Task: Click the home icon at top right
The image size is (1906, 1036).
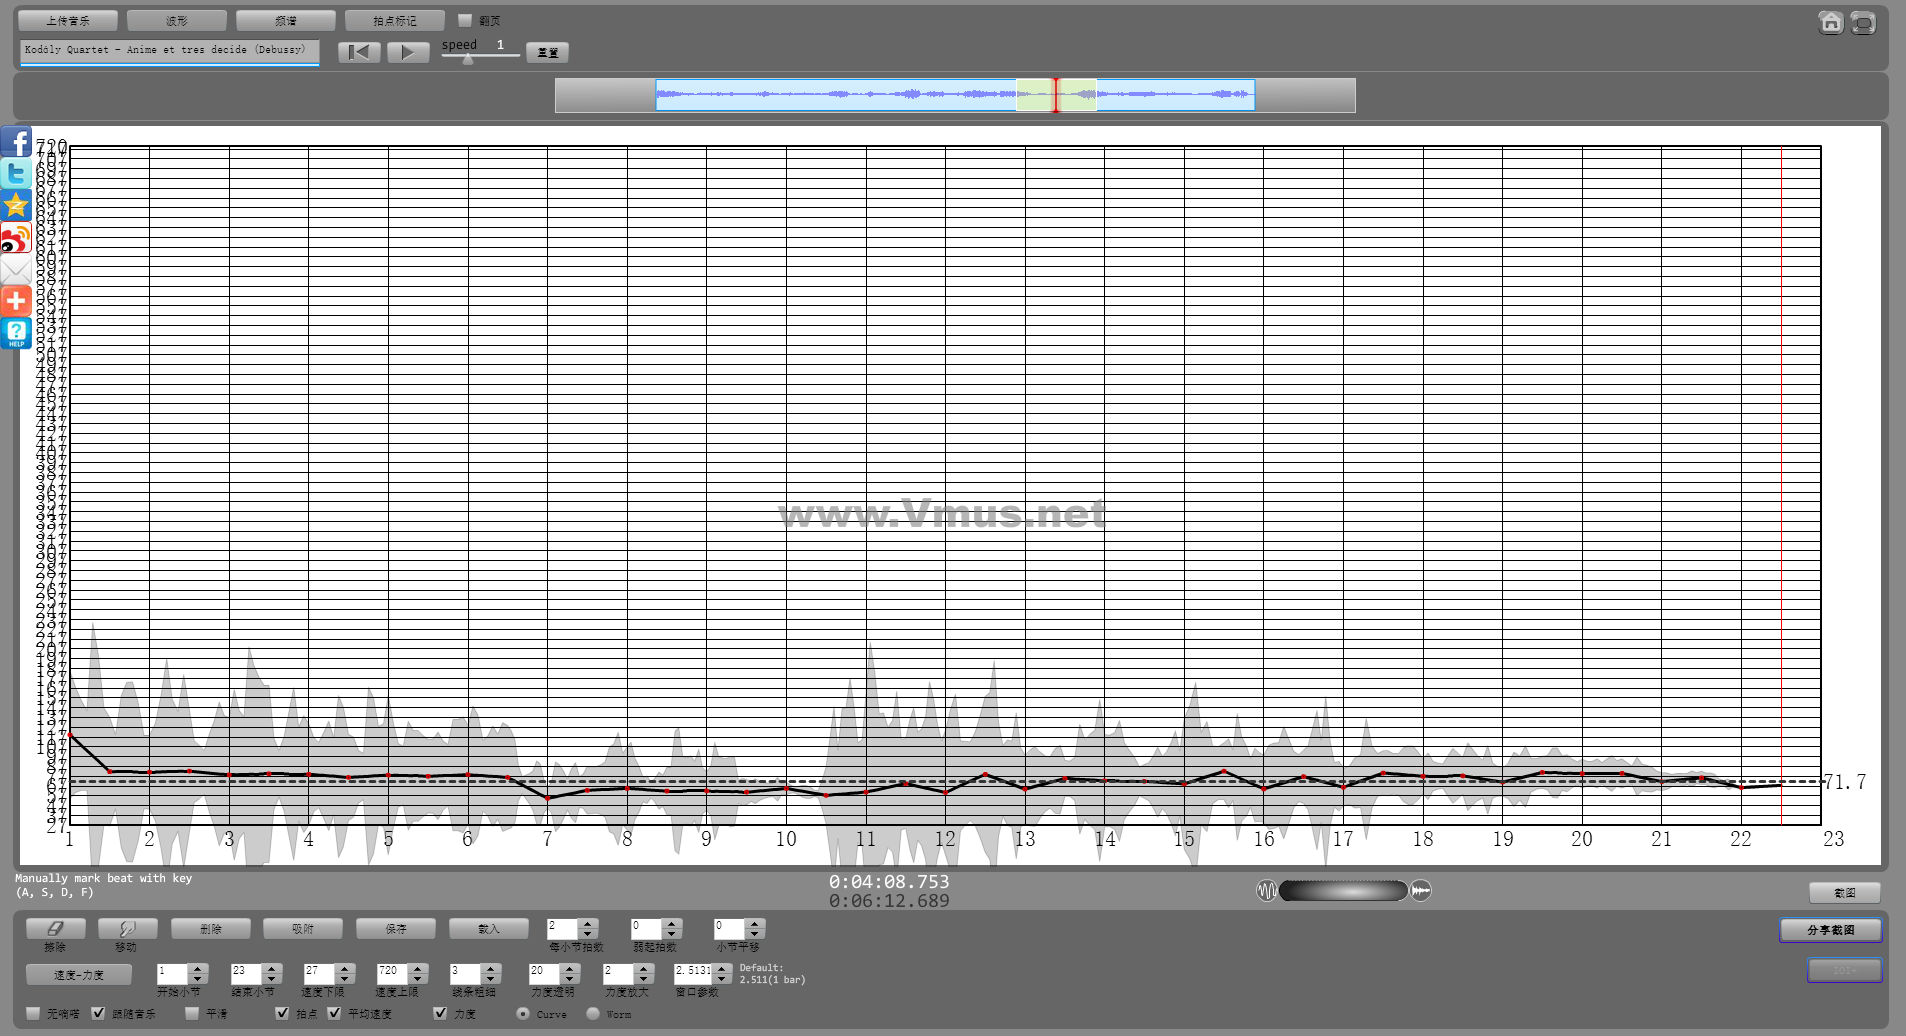Action: pyautogui.click(x=1830, y=23)
